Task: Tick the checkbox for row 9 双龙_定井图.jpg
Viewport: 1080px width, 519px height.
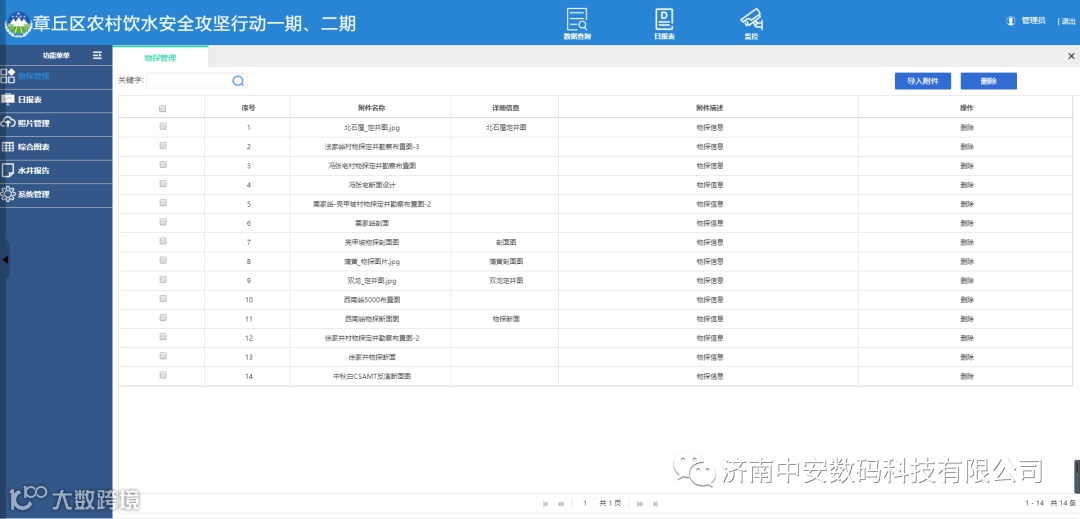Action: point(163,279)
